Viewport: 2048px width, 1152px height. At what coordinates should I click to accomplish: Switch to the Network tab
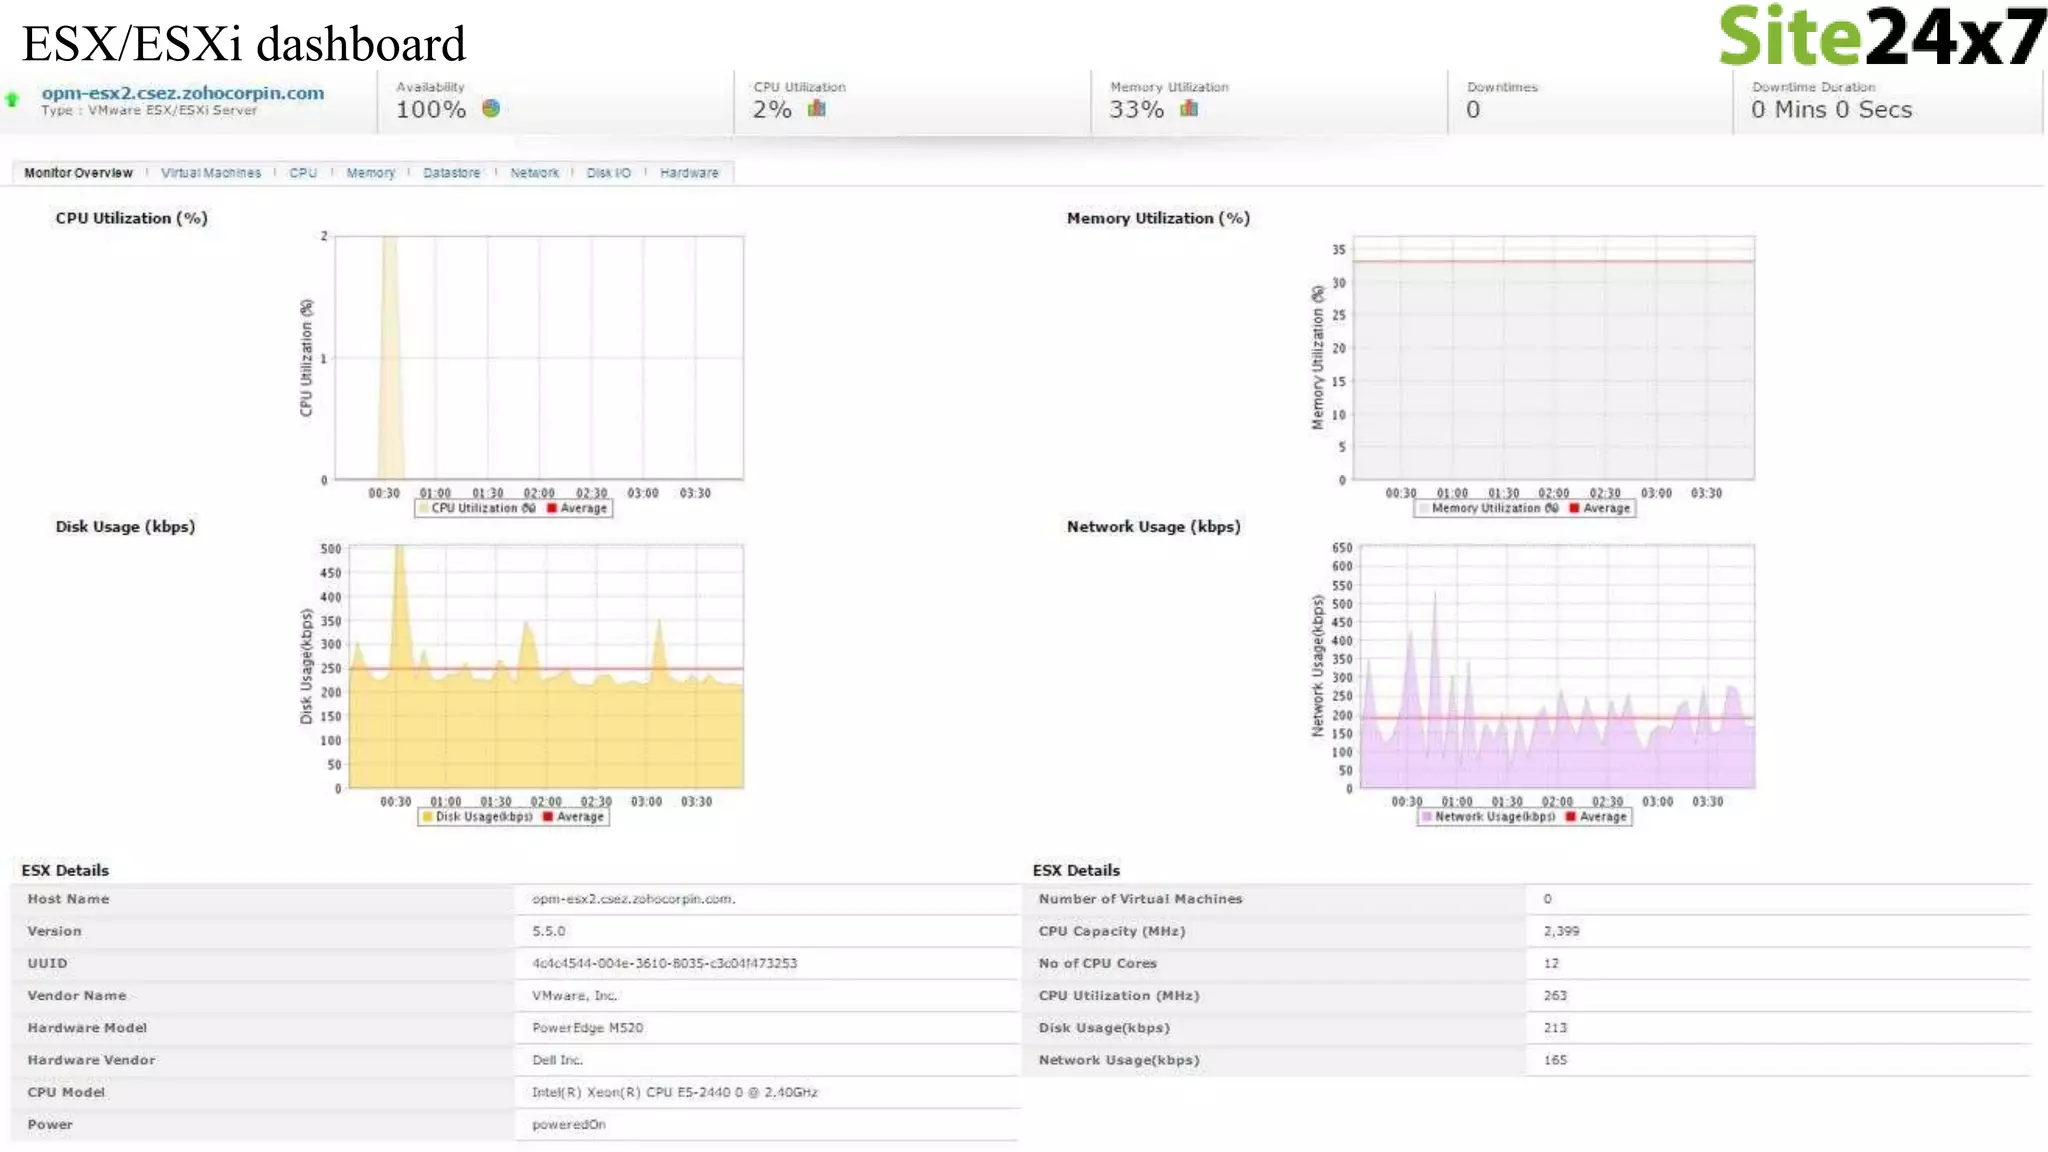535,173
